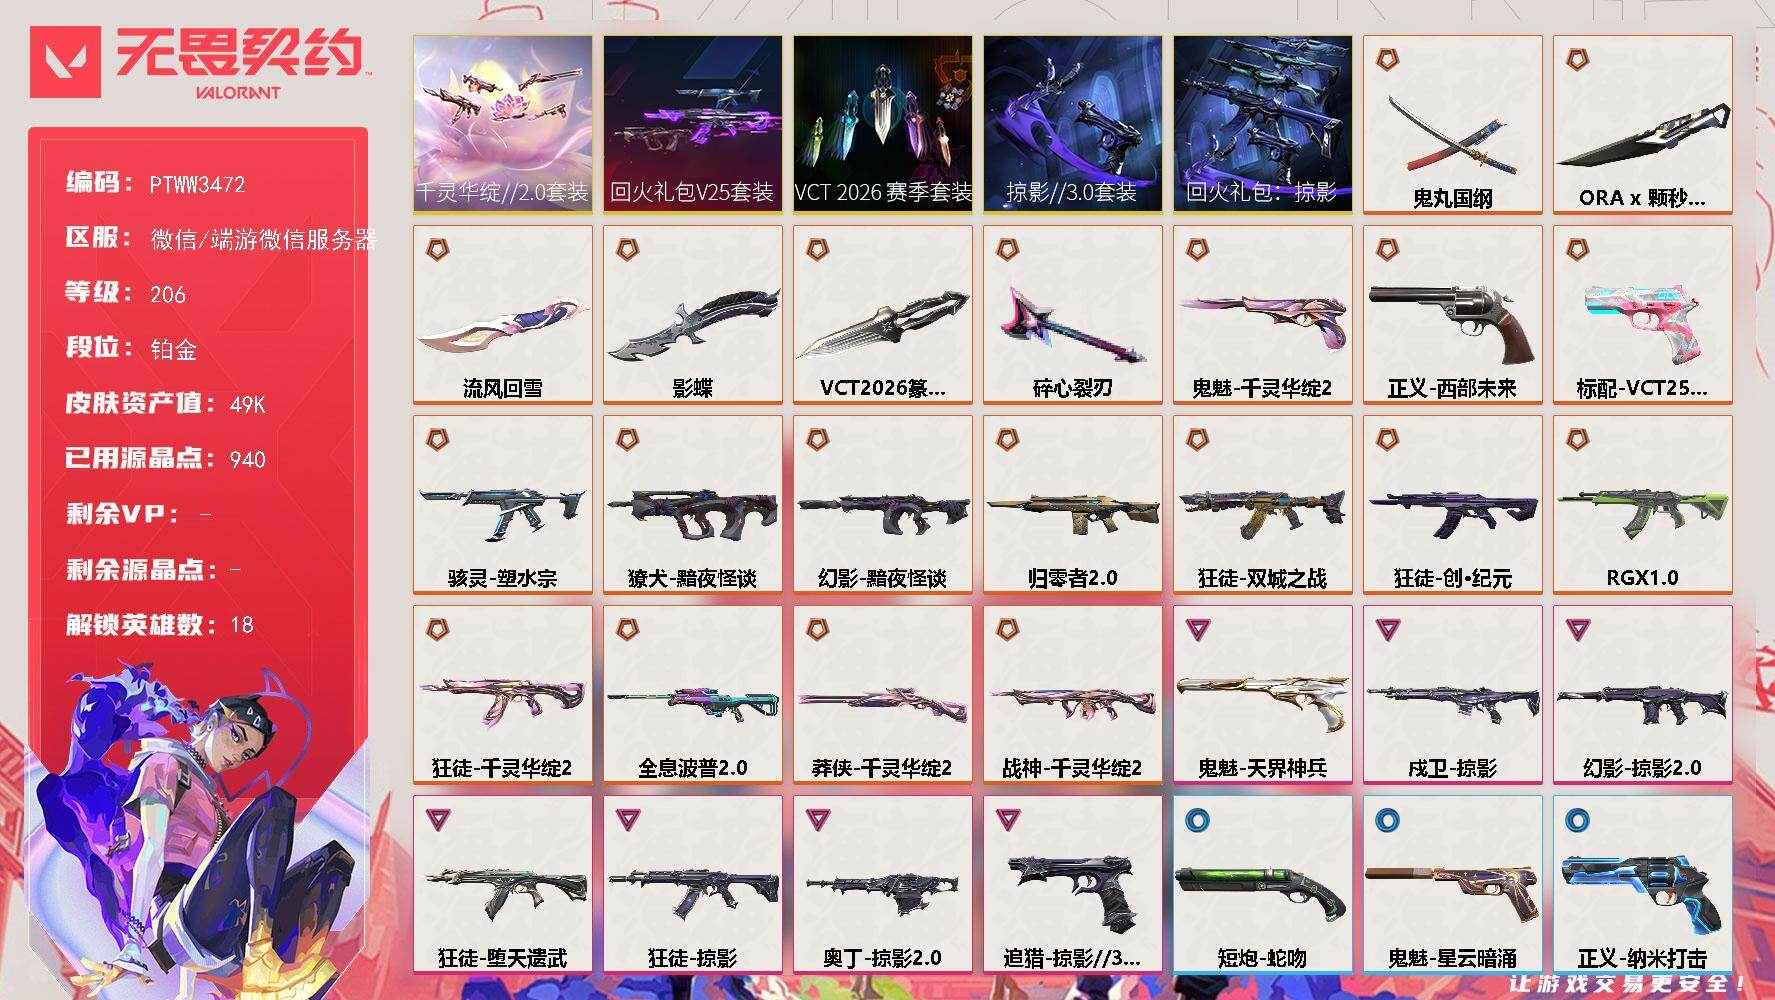Select the 归零者2.0 weapon card
The height and width of the screenshot is (1000, 1775).
click(1072, 504)
